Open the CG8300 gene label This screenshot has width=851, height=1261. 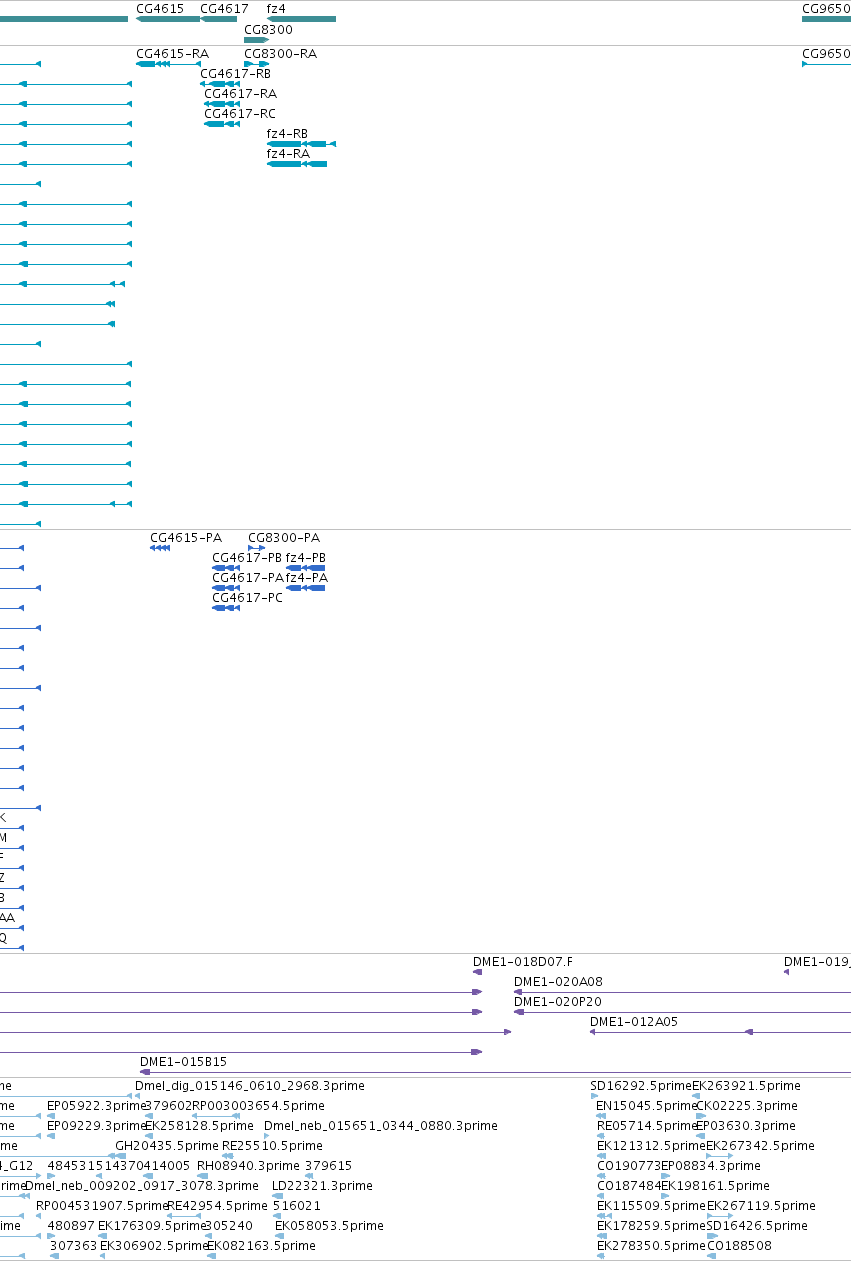[x=268, y=30]
